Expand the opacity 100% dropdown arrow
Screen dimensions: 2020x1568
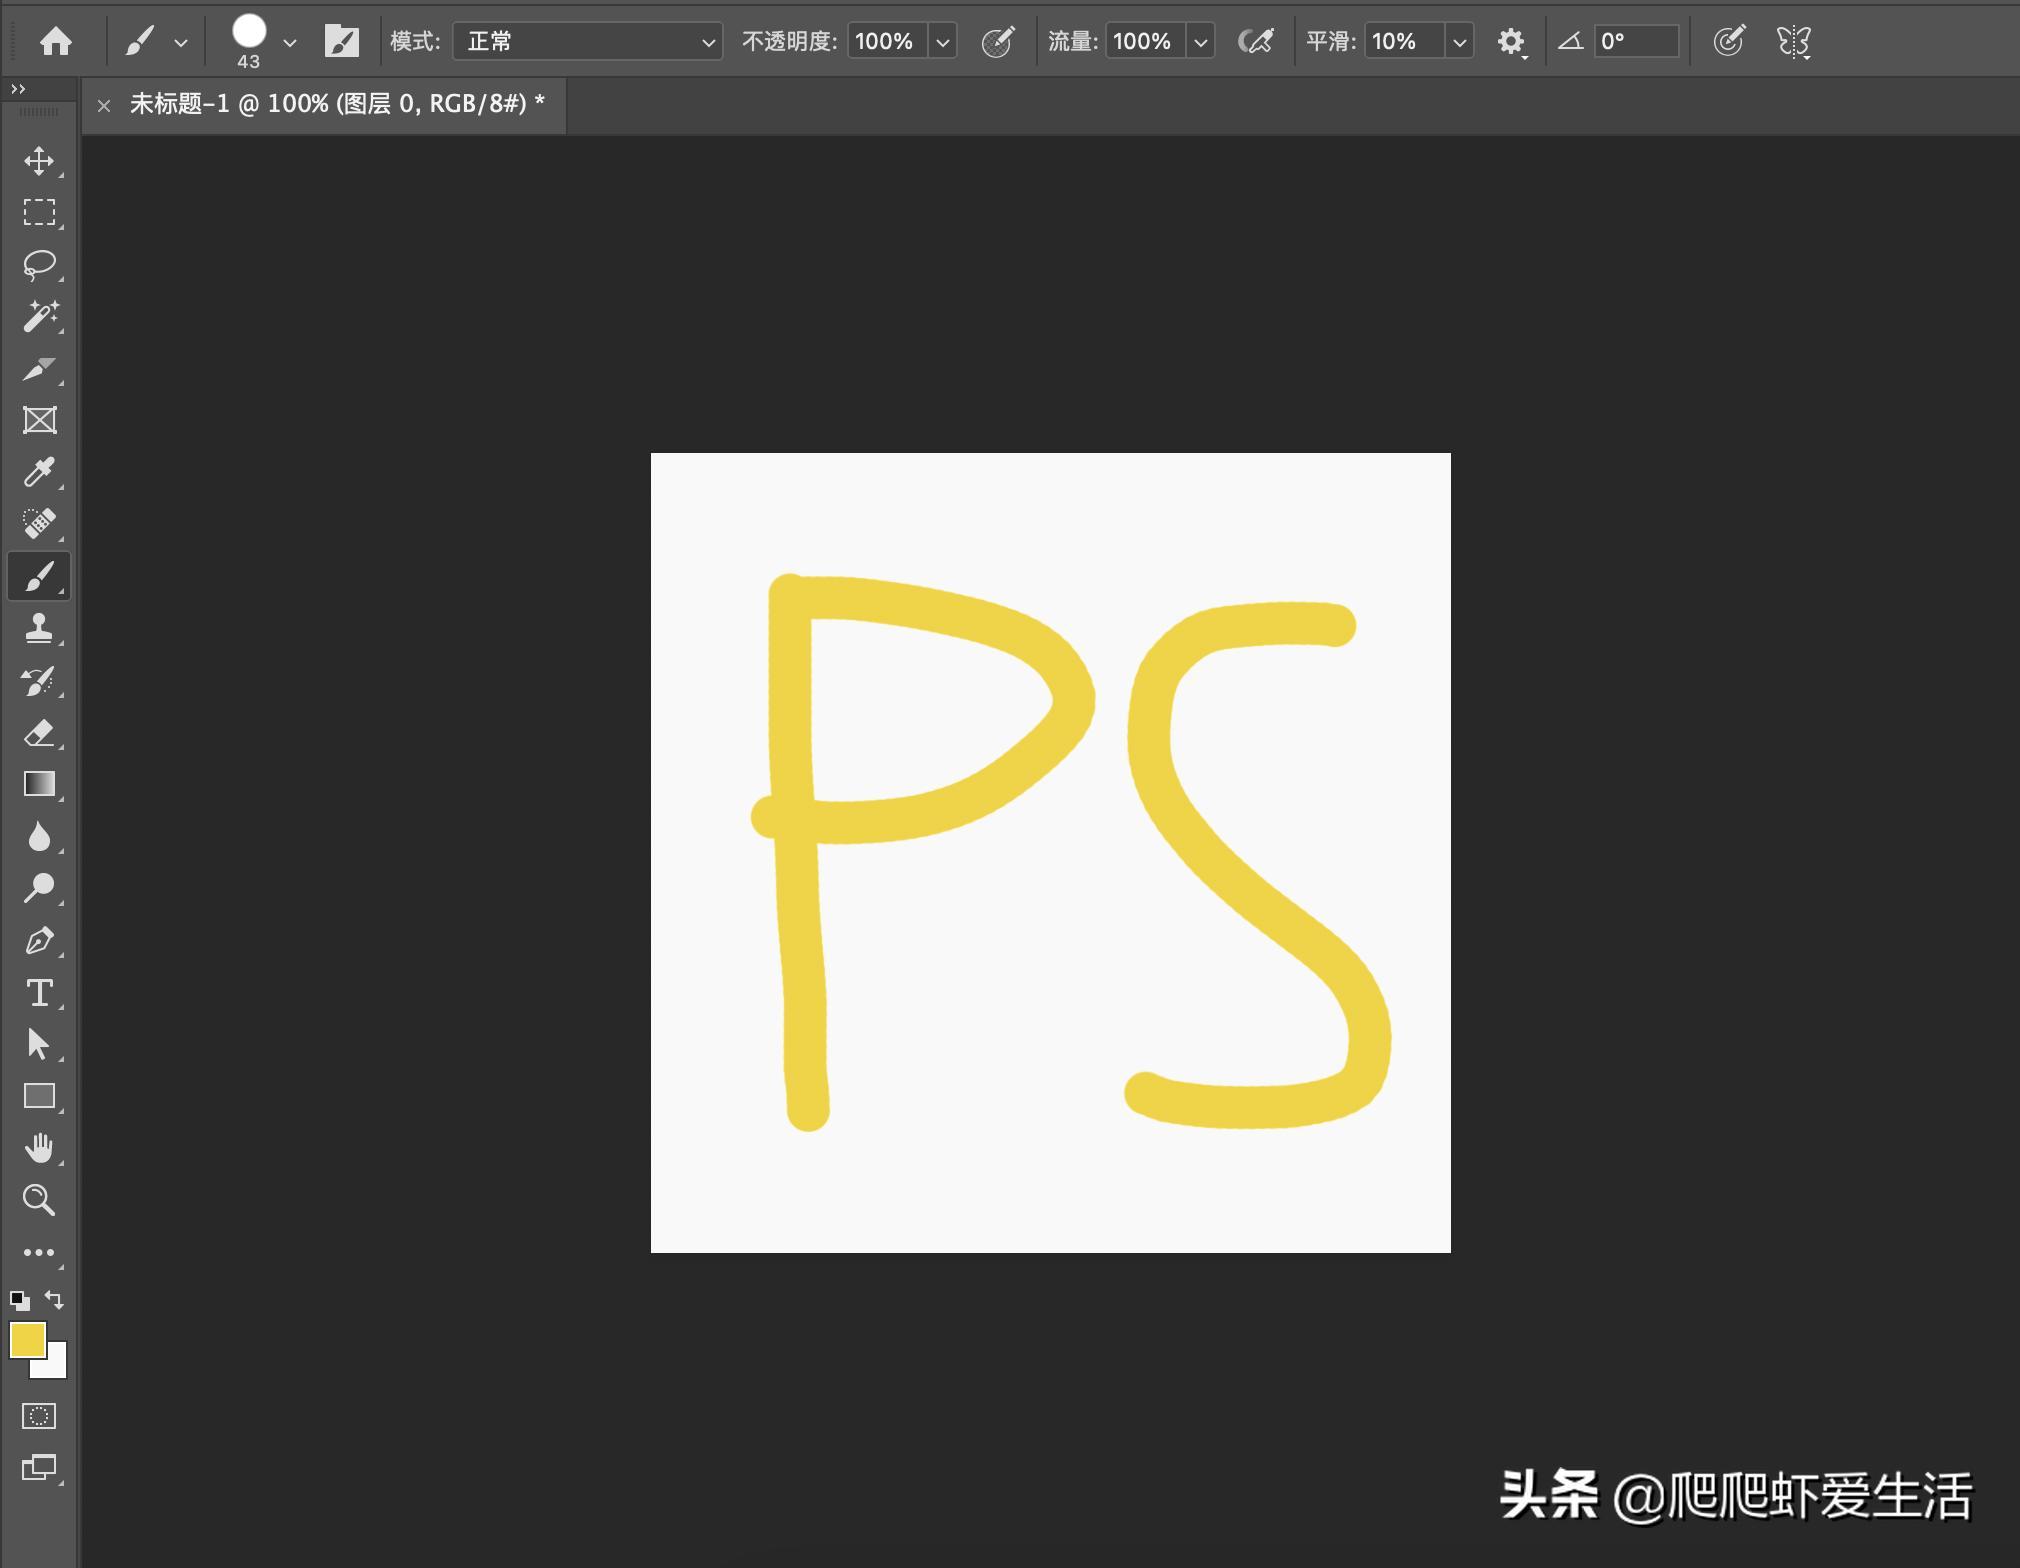tap(942, 42)
